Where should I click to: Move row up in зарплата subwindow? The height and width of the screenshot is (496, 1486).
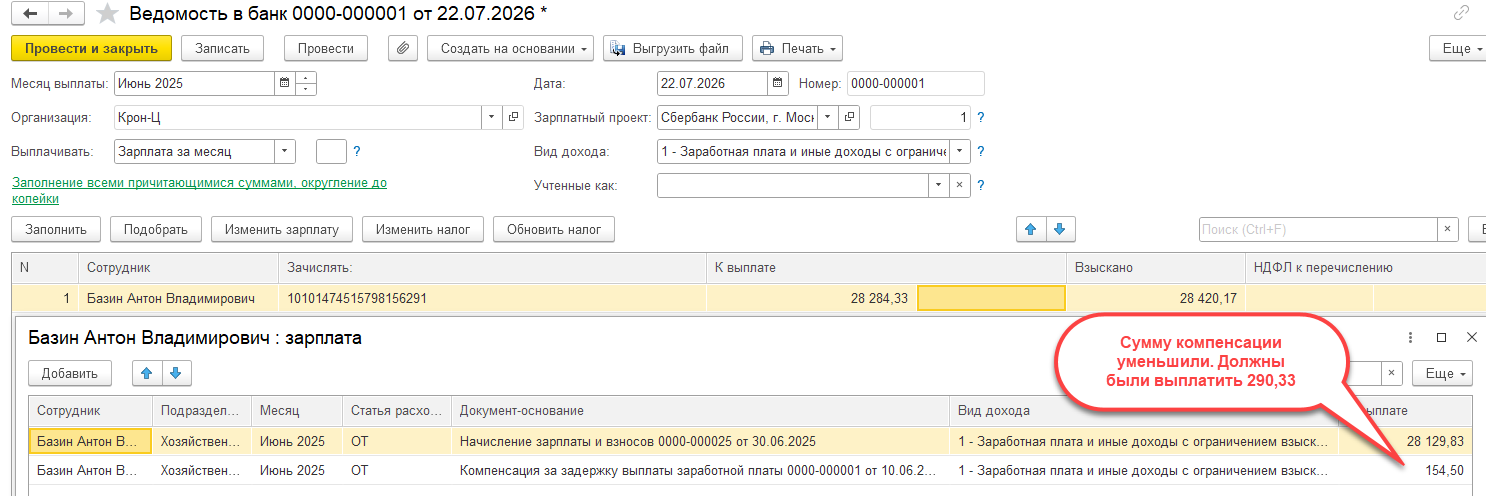click(x=146, y=374)
